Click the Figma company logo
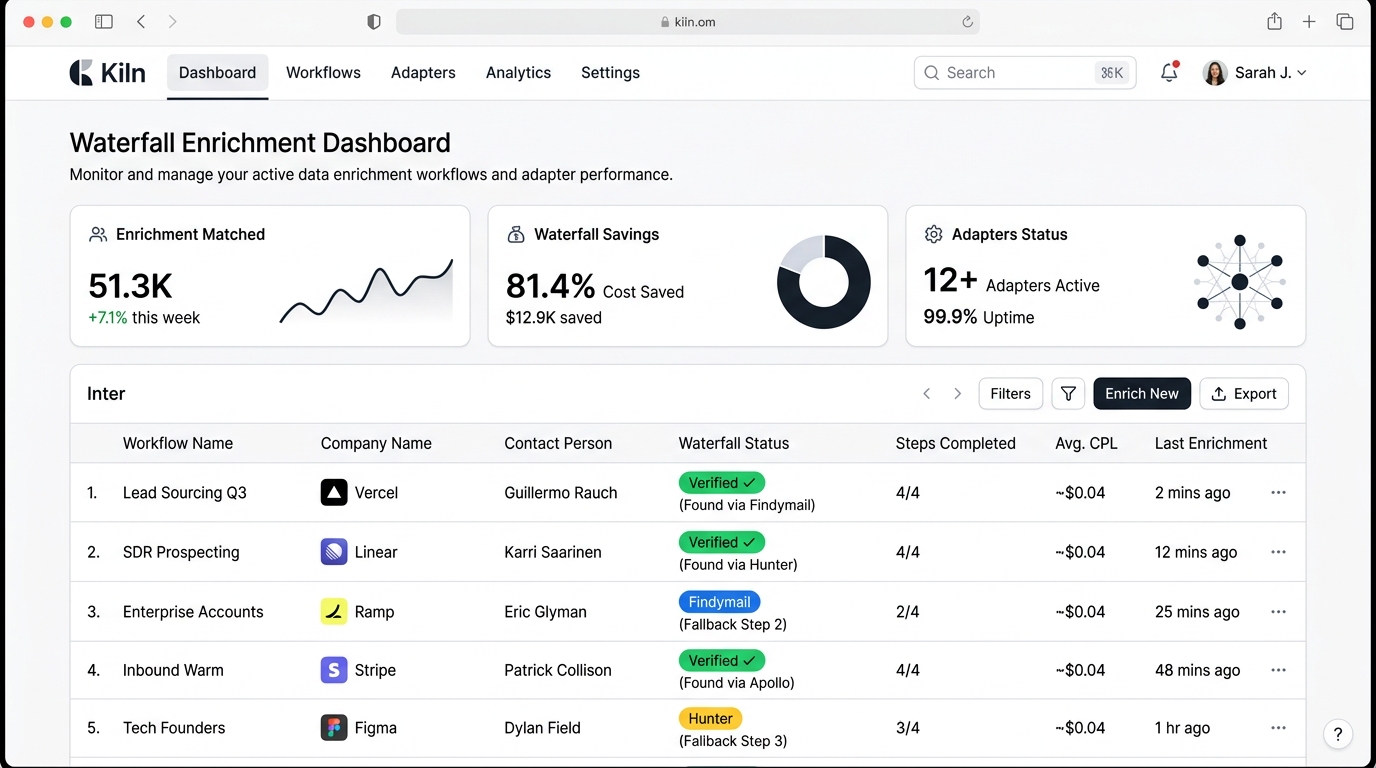Image resolution: width=1376 pixels, height=768 pixels. click(x=334, y=728)
